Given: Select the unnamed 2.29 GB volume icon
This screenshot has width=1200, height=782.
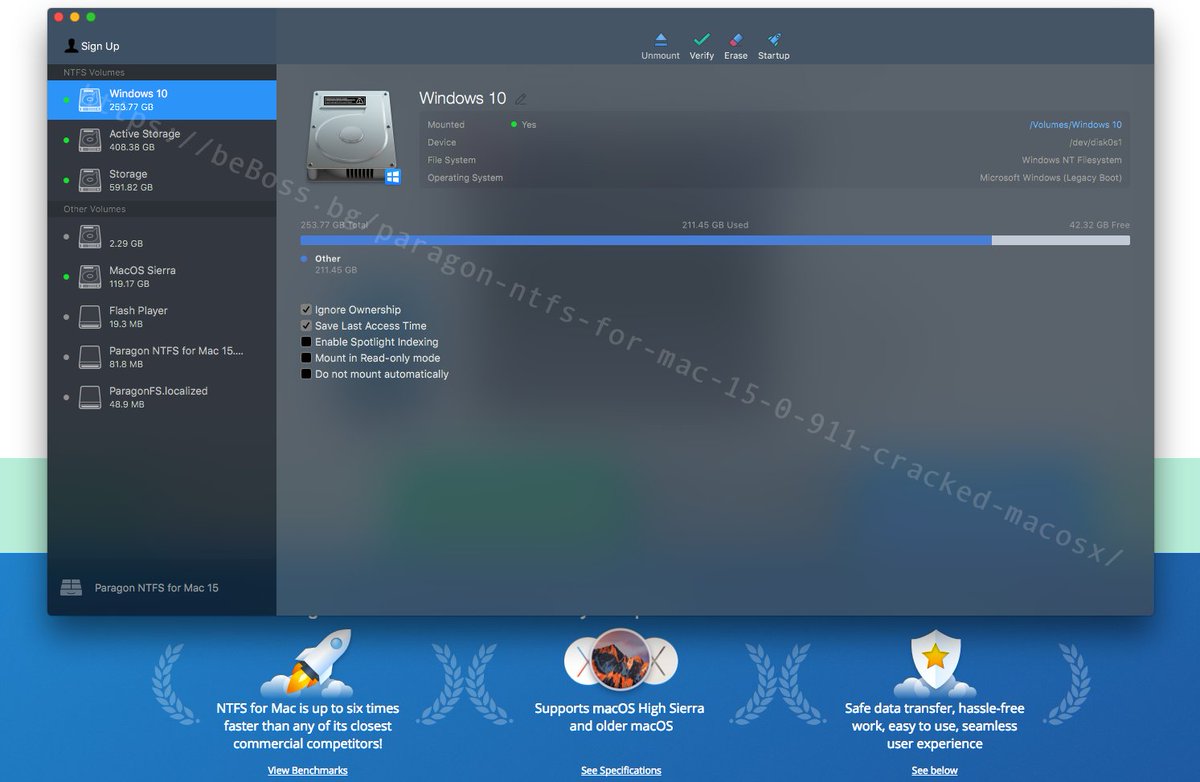Looking at the screenshot, I should coord(91,237).
